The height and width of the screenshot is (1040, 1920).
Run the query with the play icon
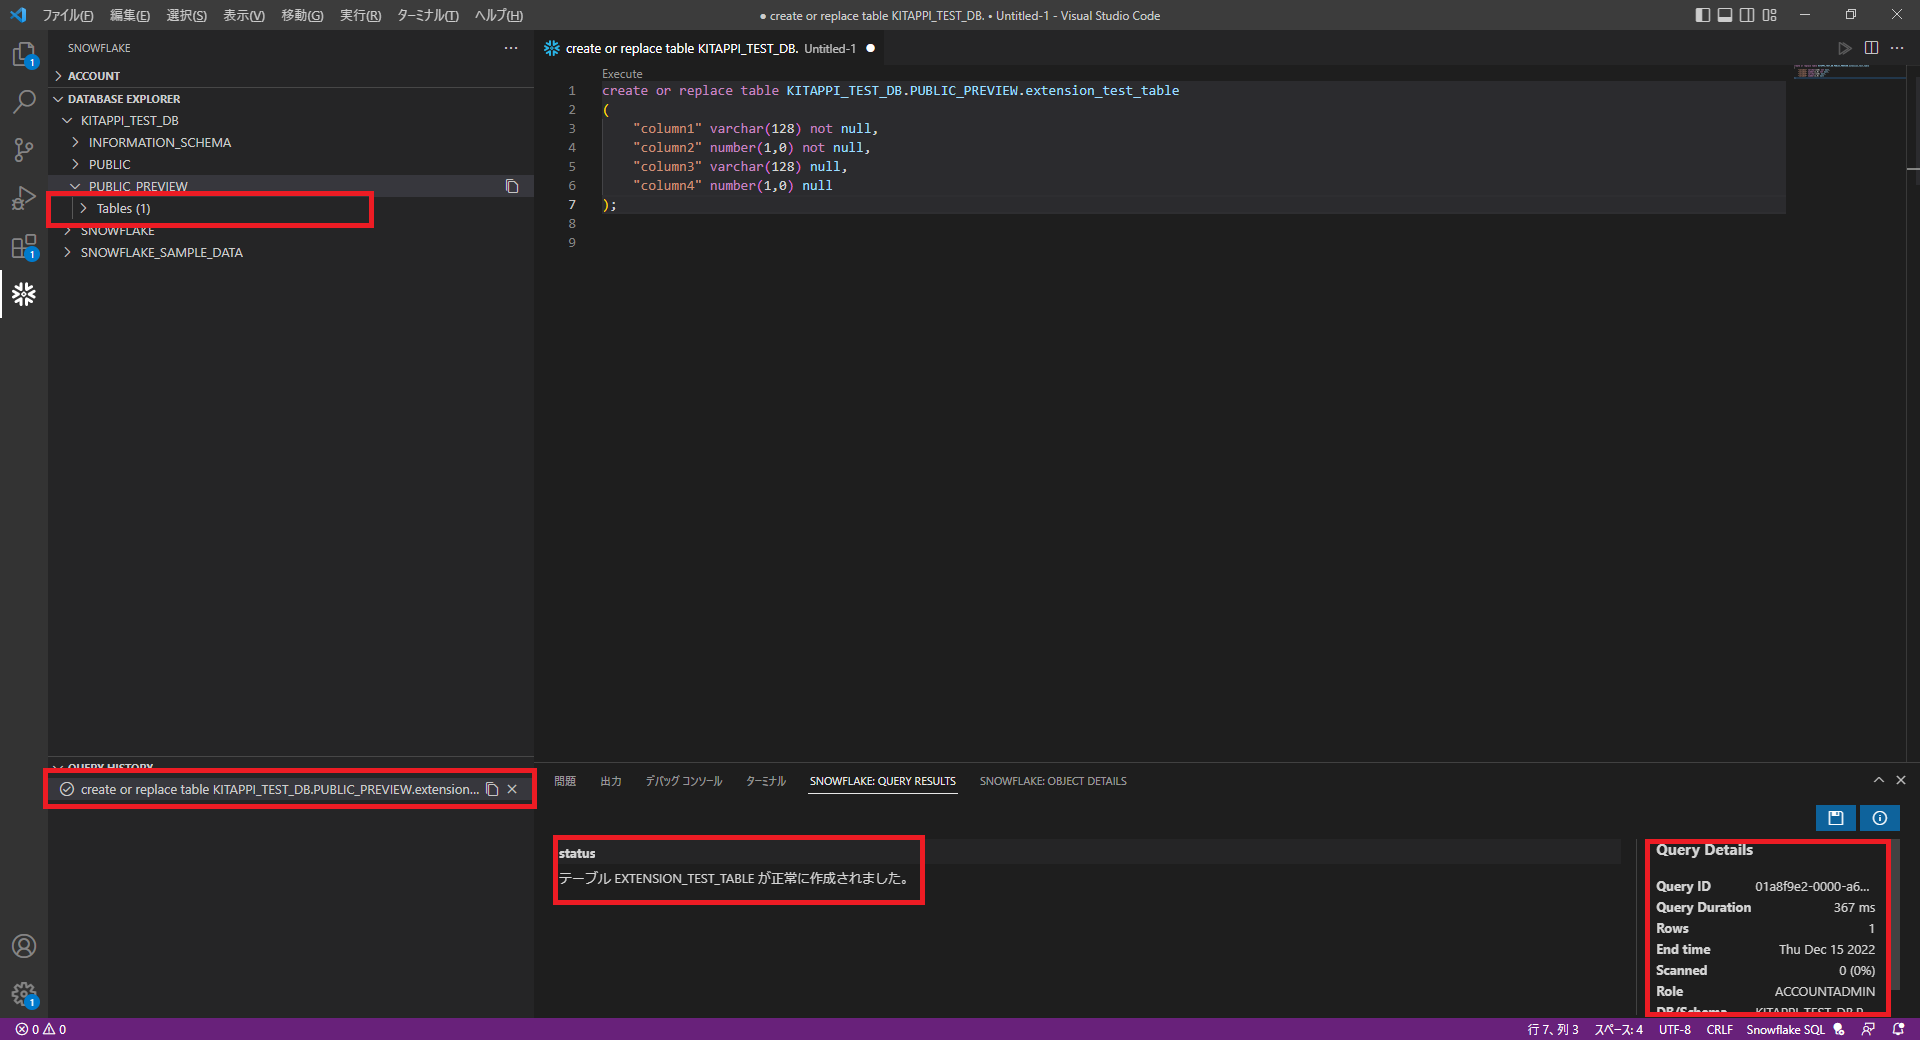click(1845, 47)
